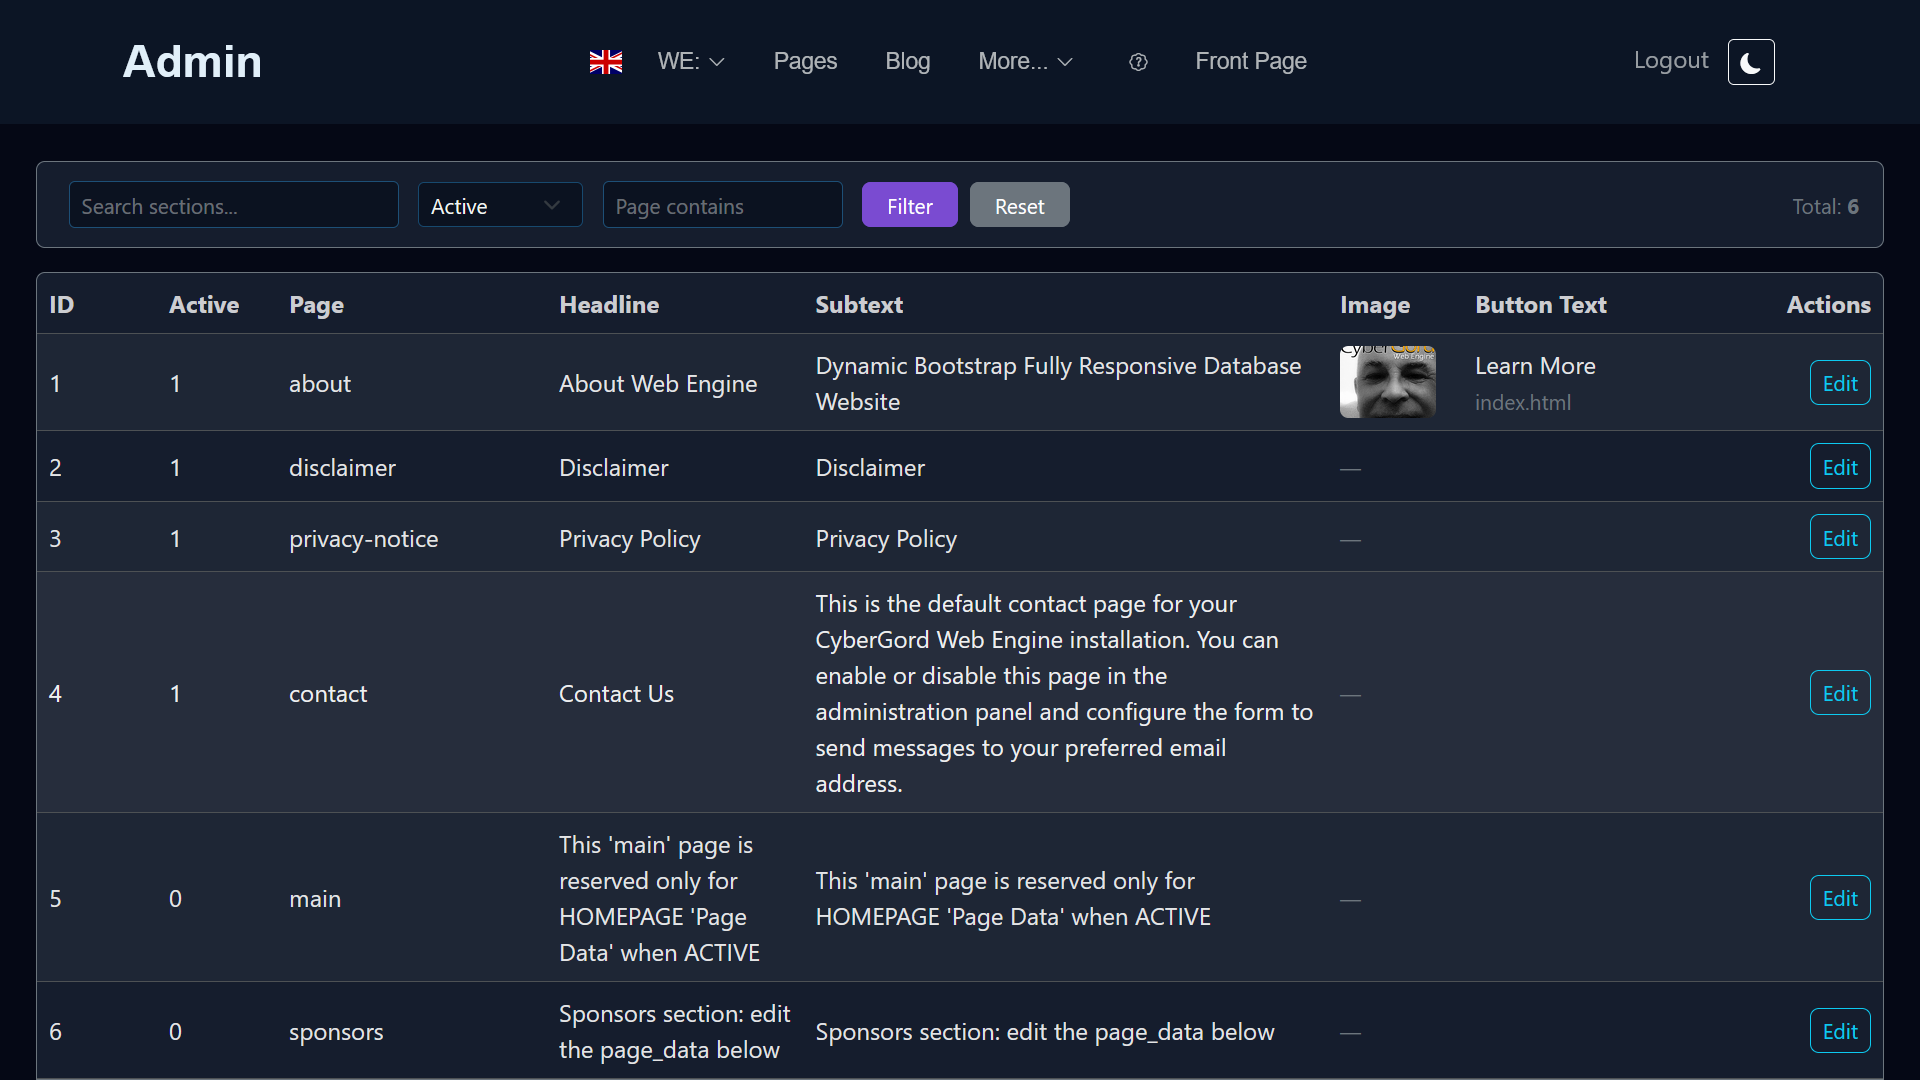Click the Active column header
Viewport: 1920px width, 1080px height.
coord(204,305)
